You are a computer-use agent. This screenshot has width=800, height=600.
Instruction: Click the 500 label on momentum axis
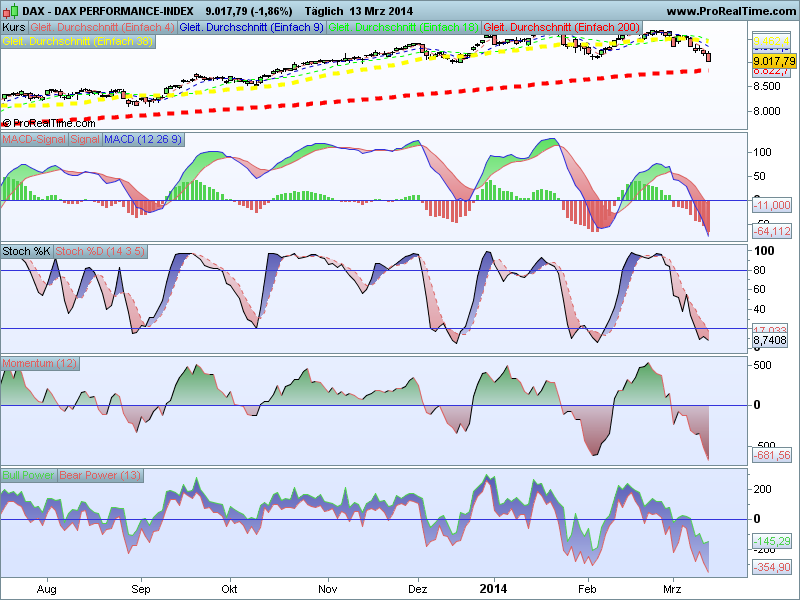[762, 365]
